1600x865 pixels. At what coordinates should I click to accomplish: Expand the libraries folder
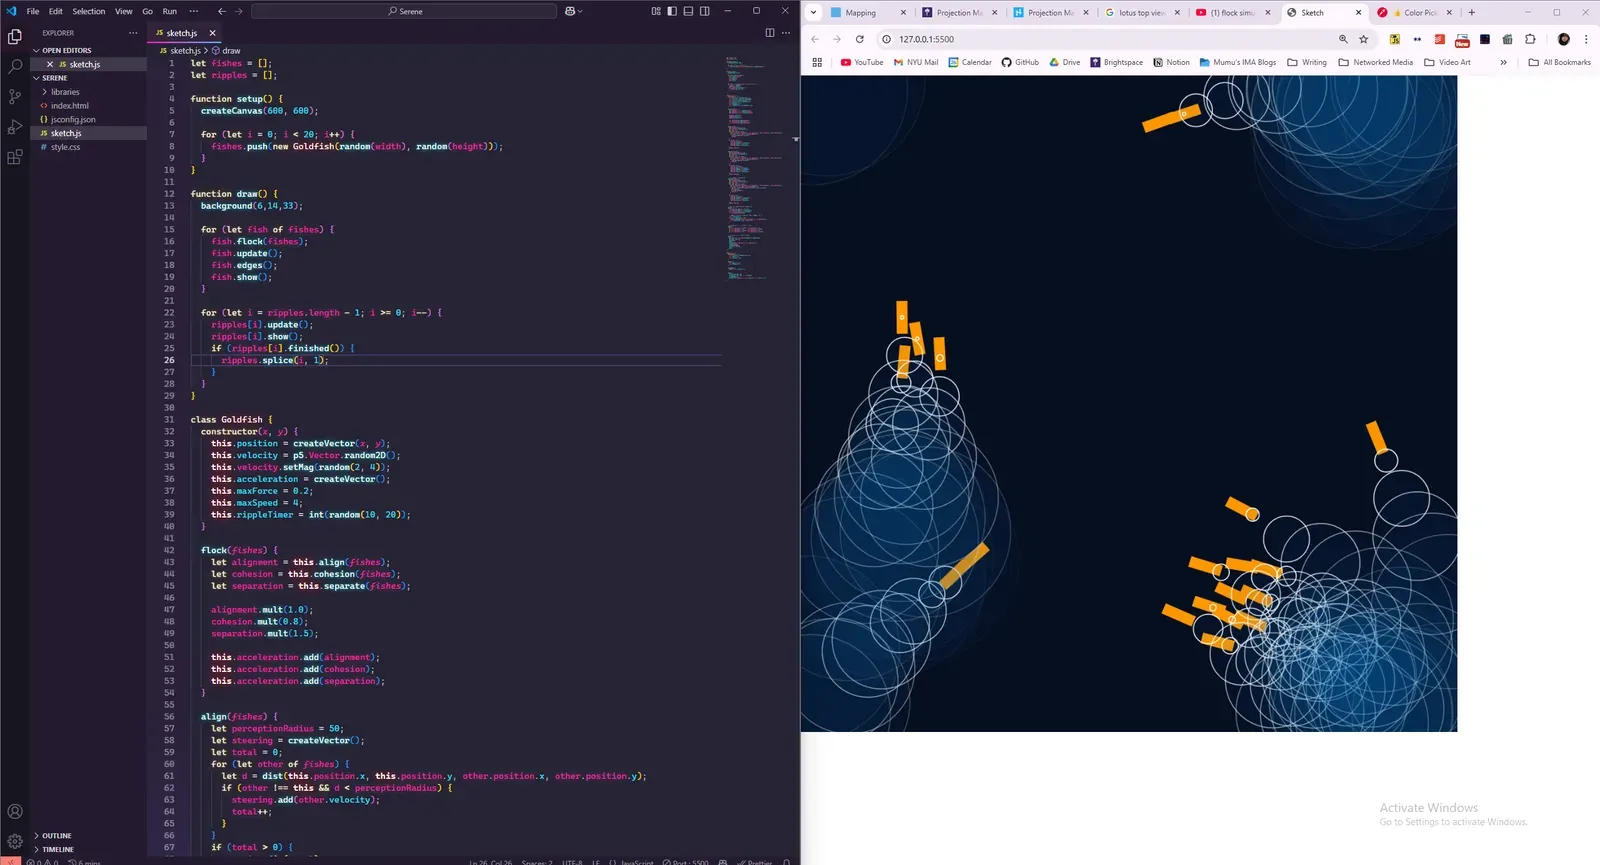coord(65,92)
